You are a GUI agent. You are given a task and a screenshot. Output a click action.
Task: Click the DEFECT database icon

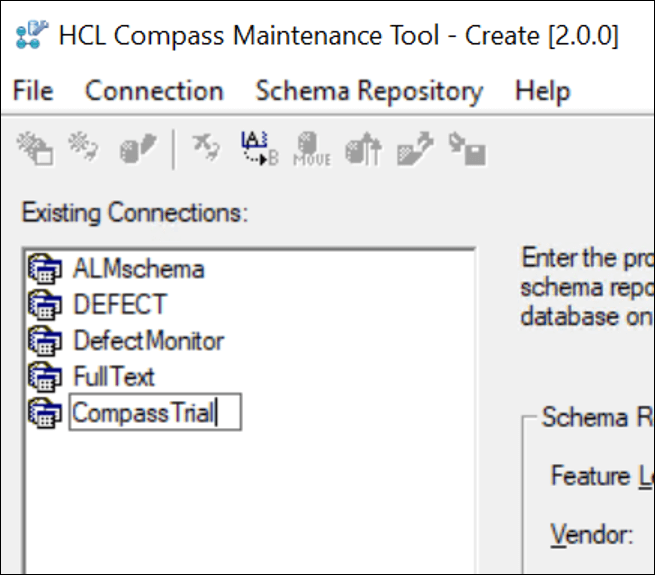pos(45,304)
